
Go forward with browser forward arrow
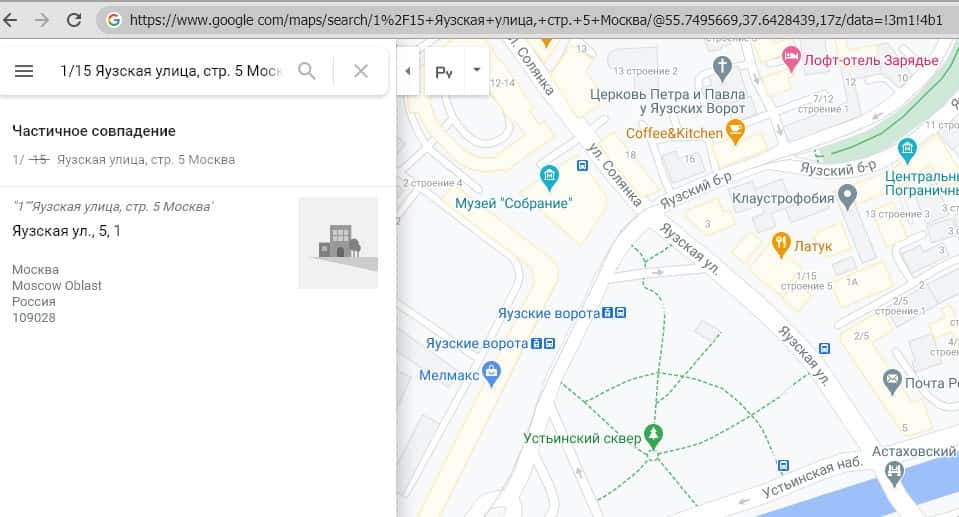(42, 19)
